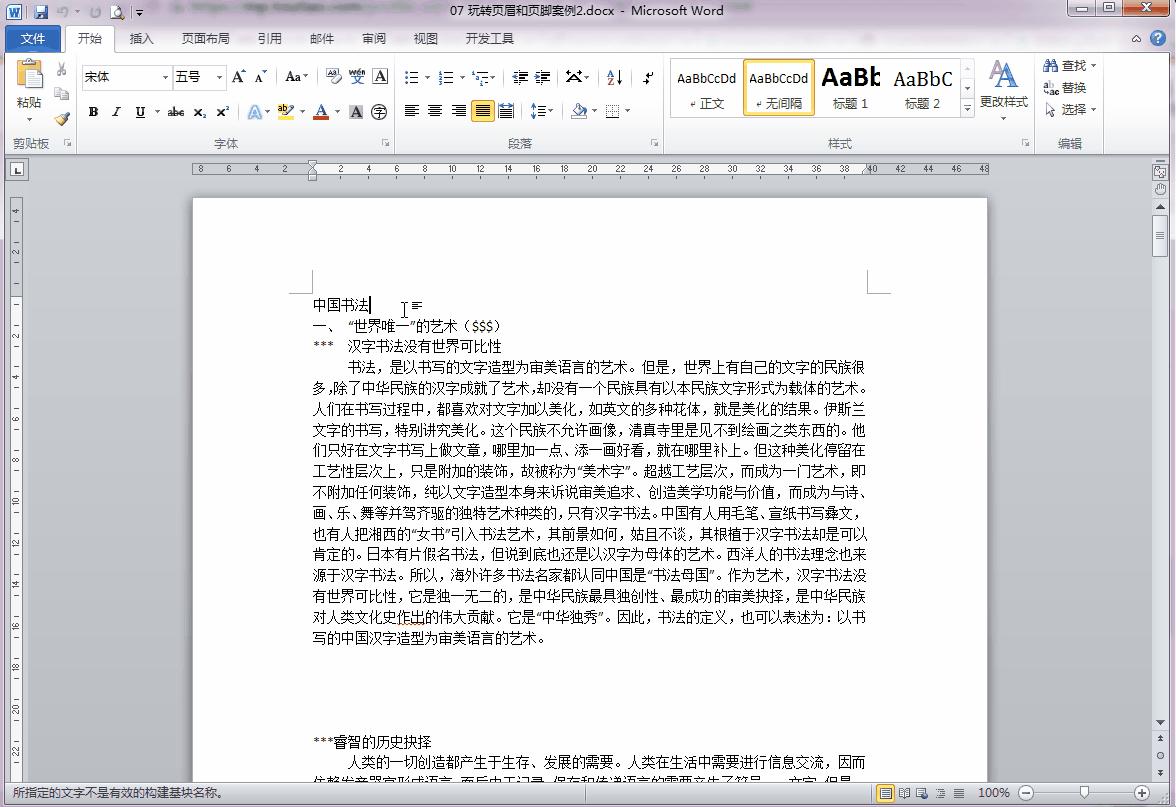
Task: Click the 无间隔 style thumbnail
Action: 778,85
